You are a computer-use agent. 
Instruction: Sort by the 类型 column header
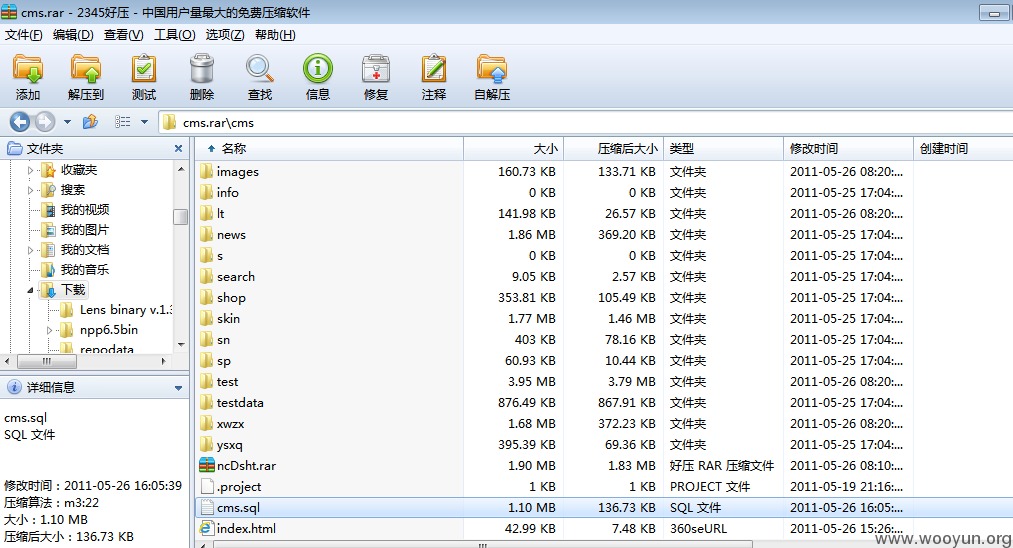724,149
